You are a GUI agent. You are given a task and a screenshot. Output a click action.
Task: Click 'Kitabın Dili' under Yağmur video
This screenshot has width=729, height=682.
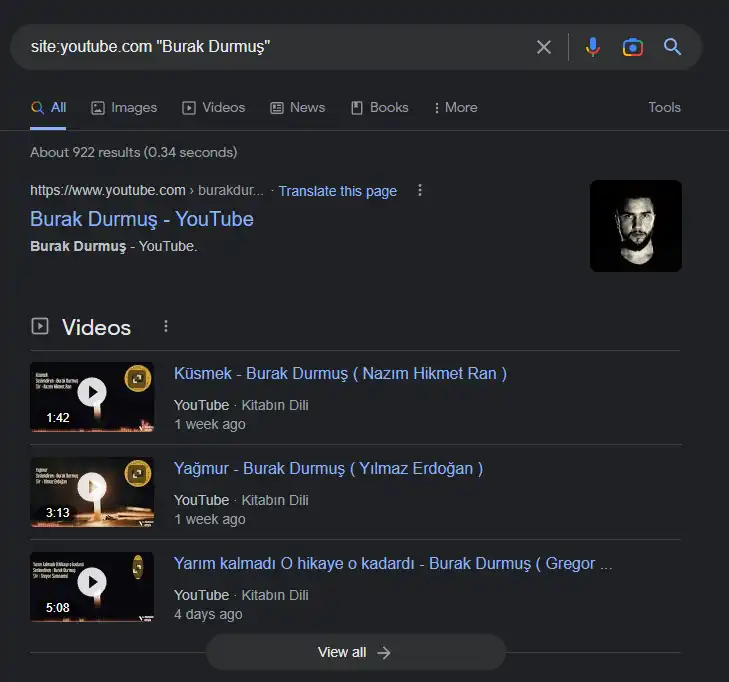pyautogui.click(x=275, y=500)
